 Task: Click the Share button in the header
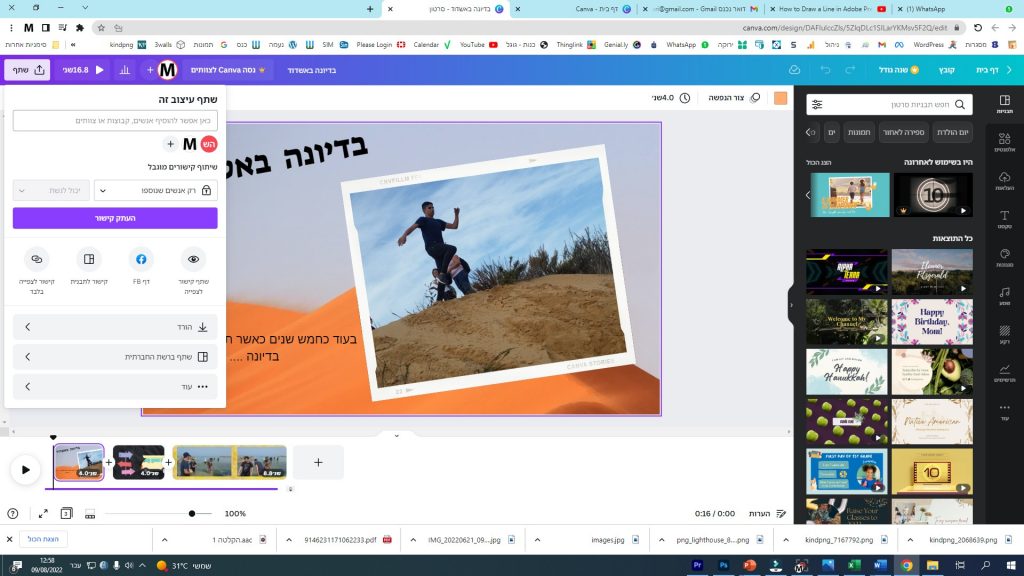(x=27, y=70)
